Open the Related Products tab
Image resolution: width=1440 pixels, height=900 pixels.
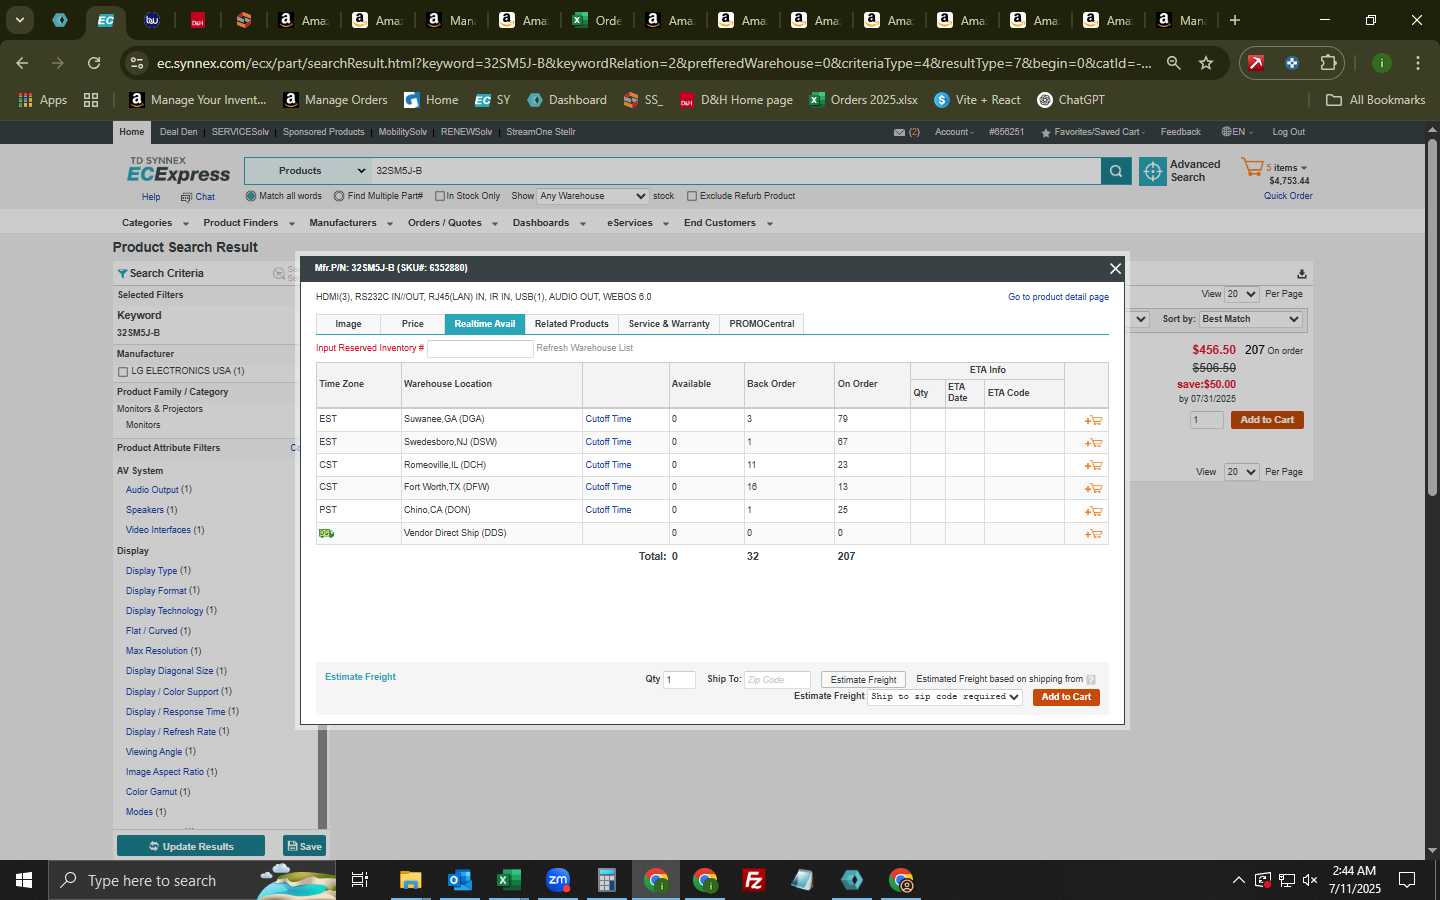coord(571,324)
